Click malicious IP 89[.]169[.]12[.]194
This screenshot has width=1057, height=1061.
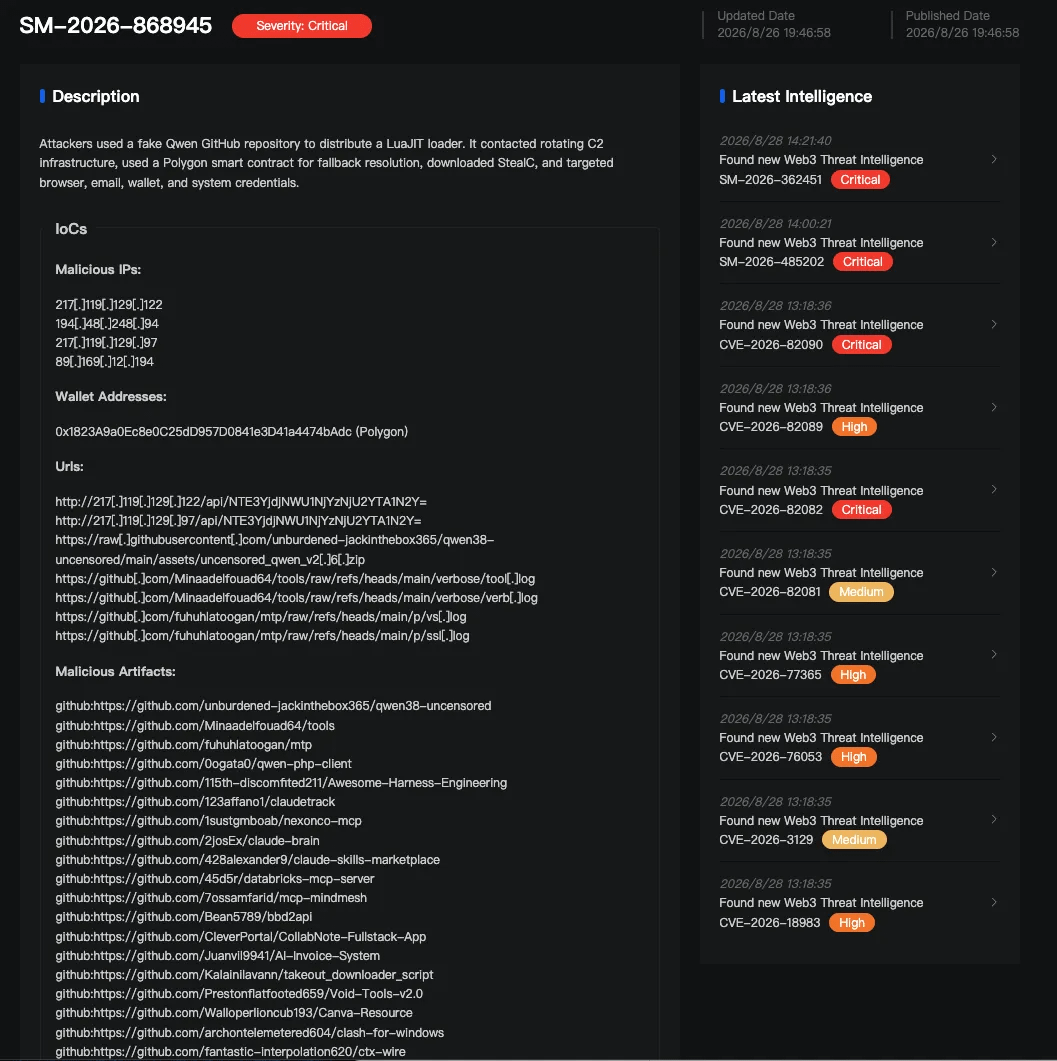(104, 361)
